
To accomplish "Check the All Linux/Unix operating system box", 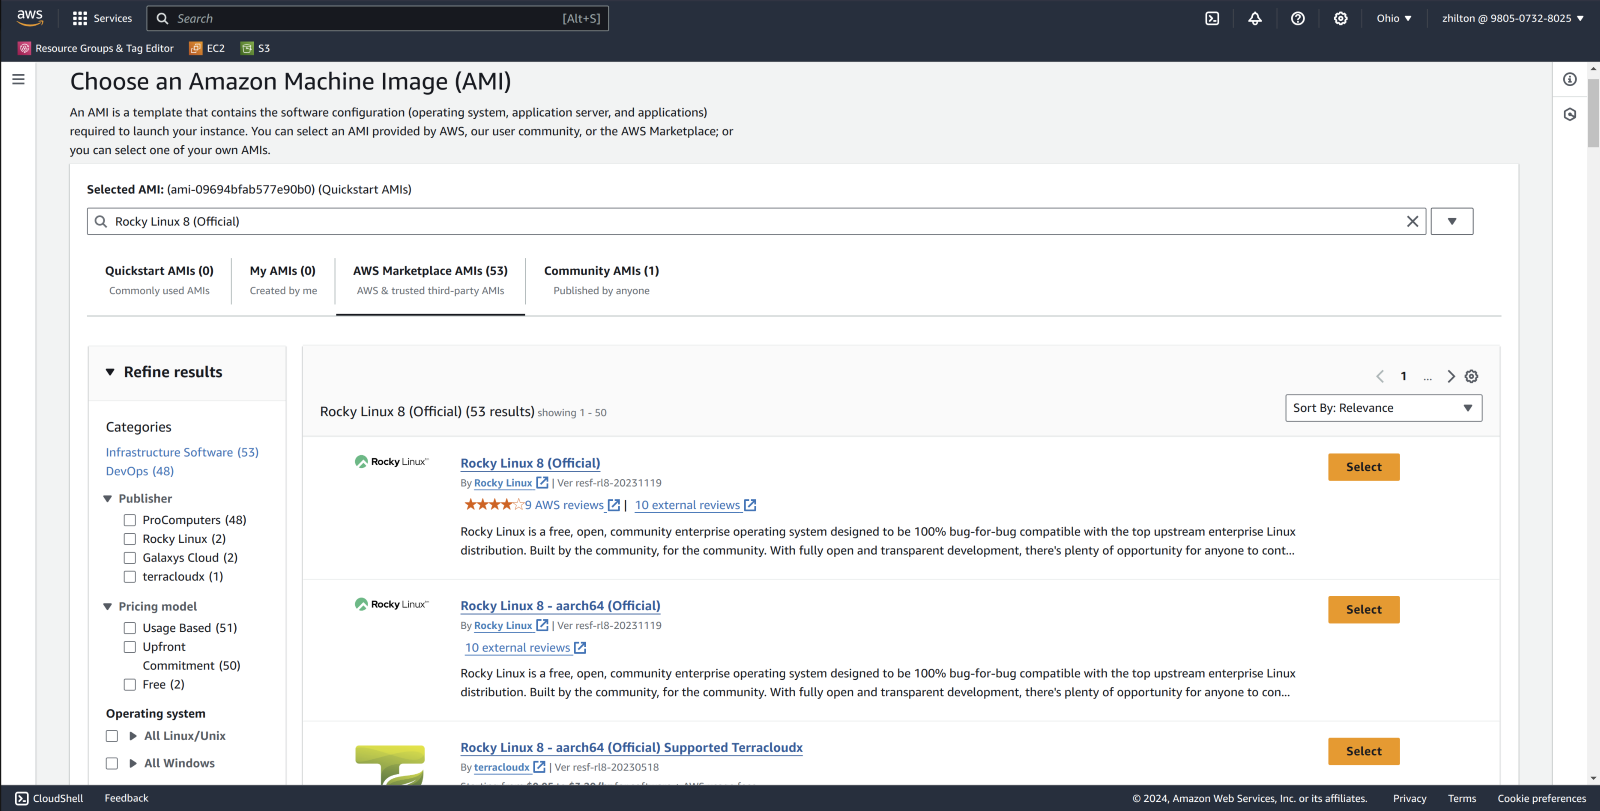I will 112,736.
